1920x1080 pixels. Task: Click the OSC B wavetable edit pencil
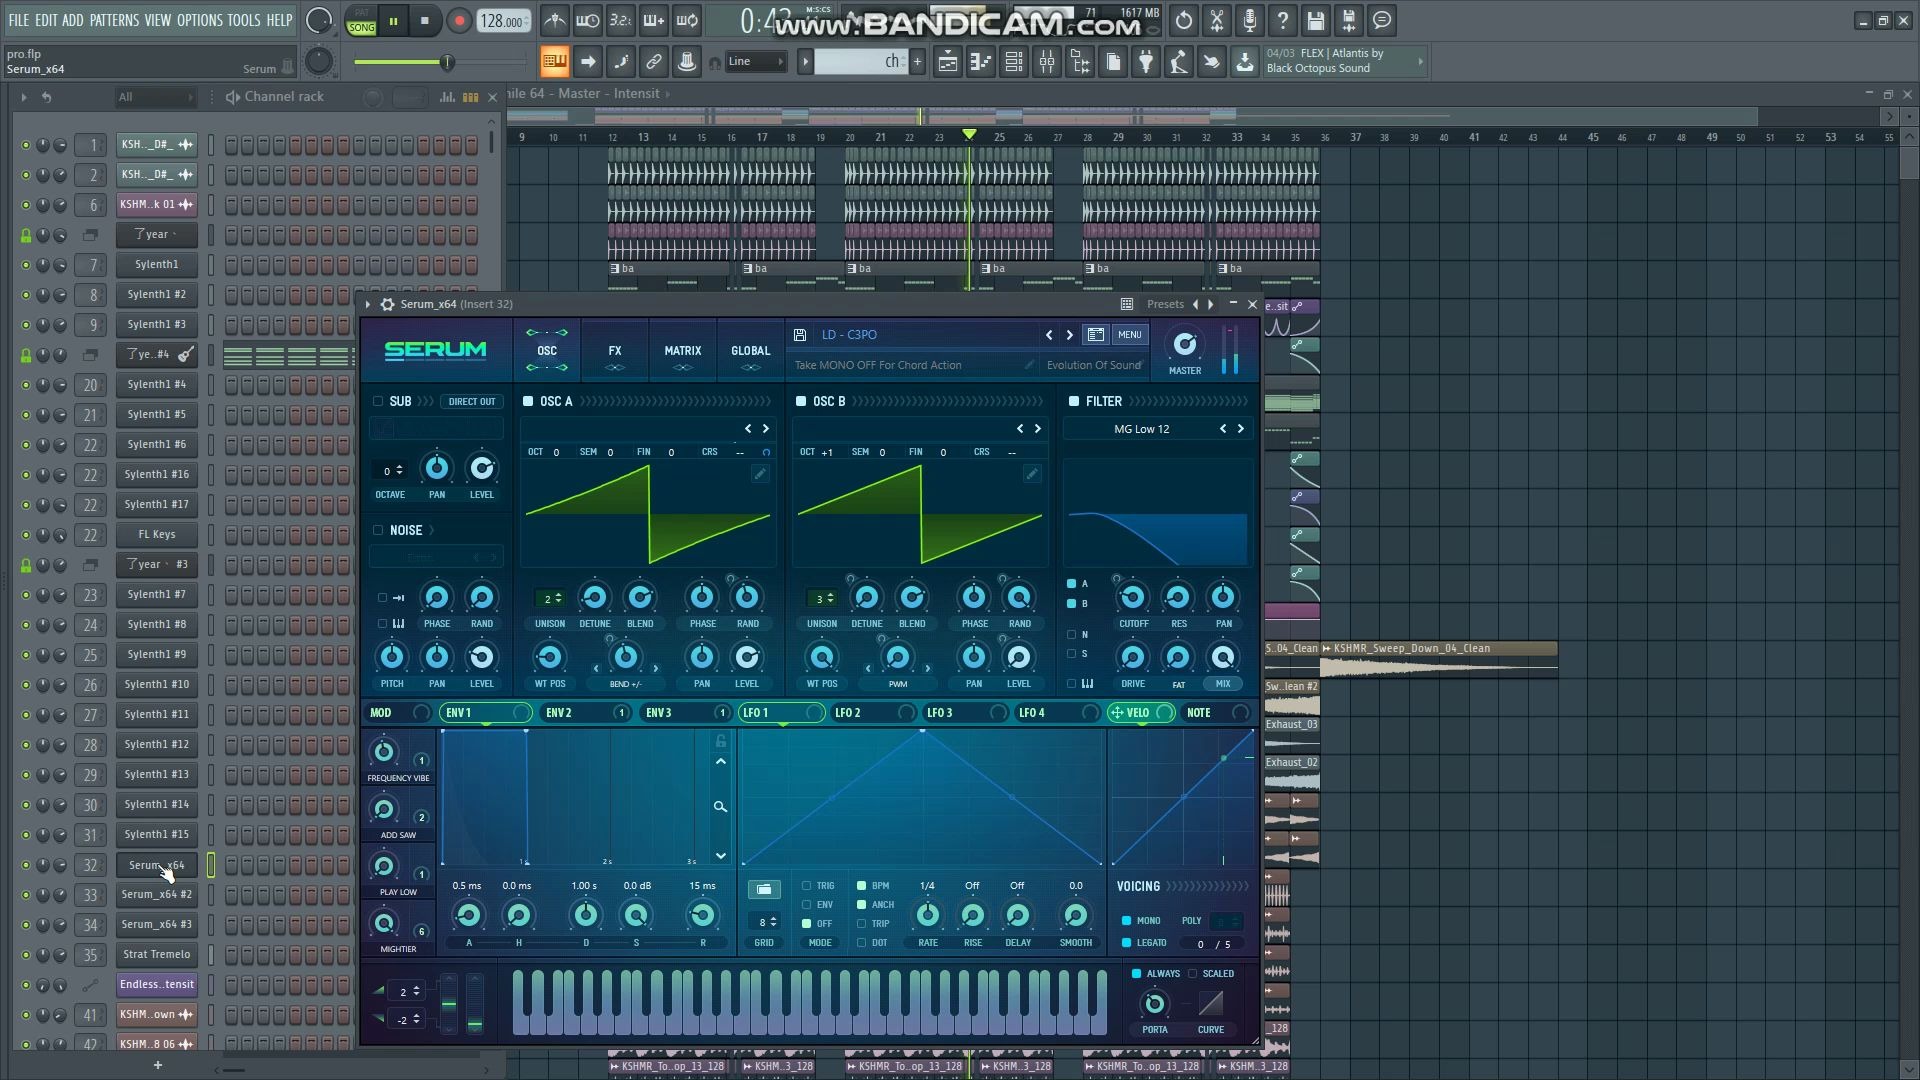tap(1032, 474)
